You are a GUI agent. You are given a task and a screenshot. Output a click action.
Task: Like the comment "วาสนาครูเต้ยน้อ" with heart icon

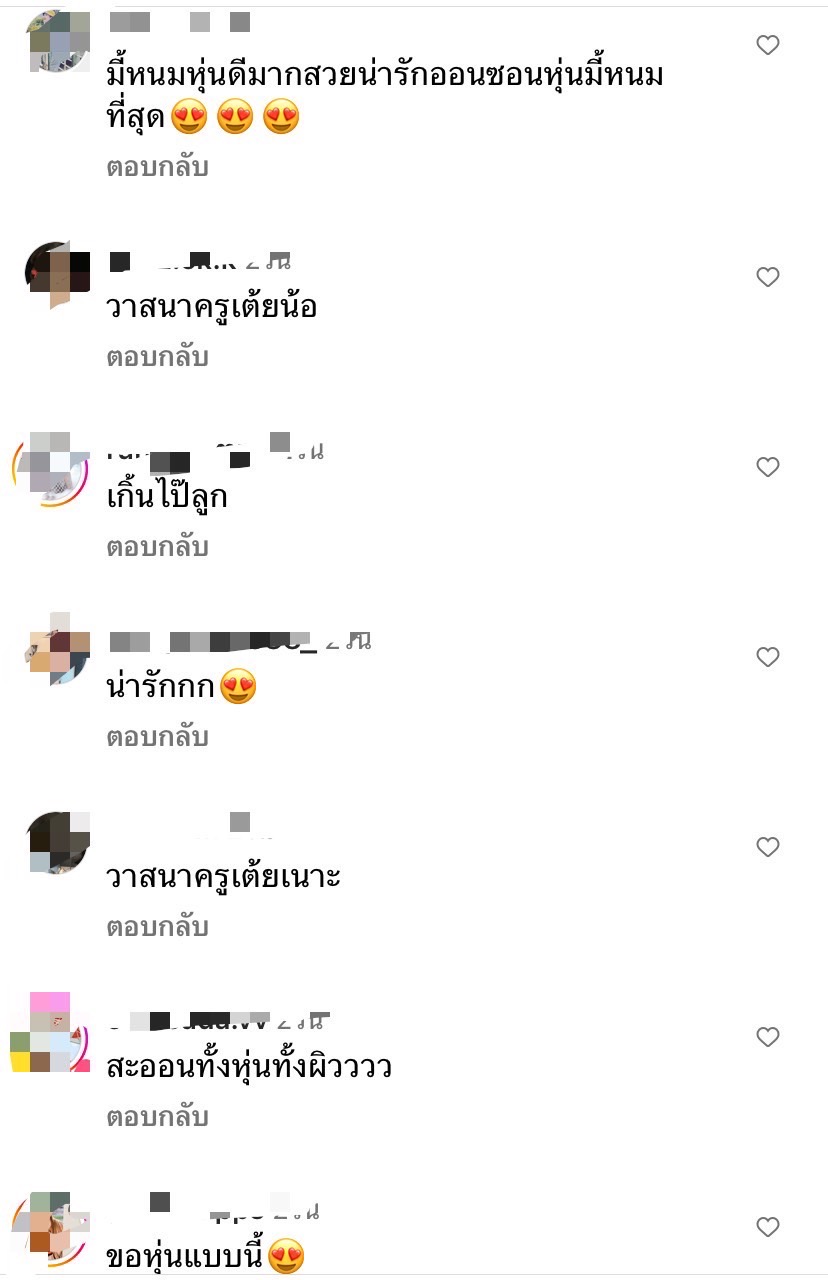click(767, 277)
